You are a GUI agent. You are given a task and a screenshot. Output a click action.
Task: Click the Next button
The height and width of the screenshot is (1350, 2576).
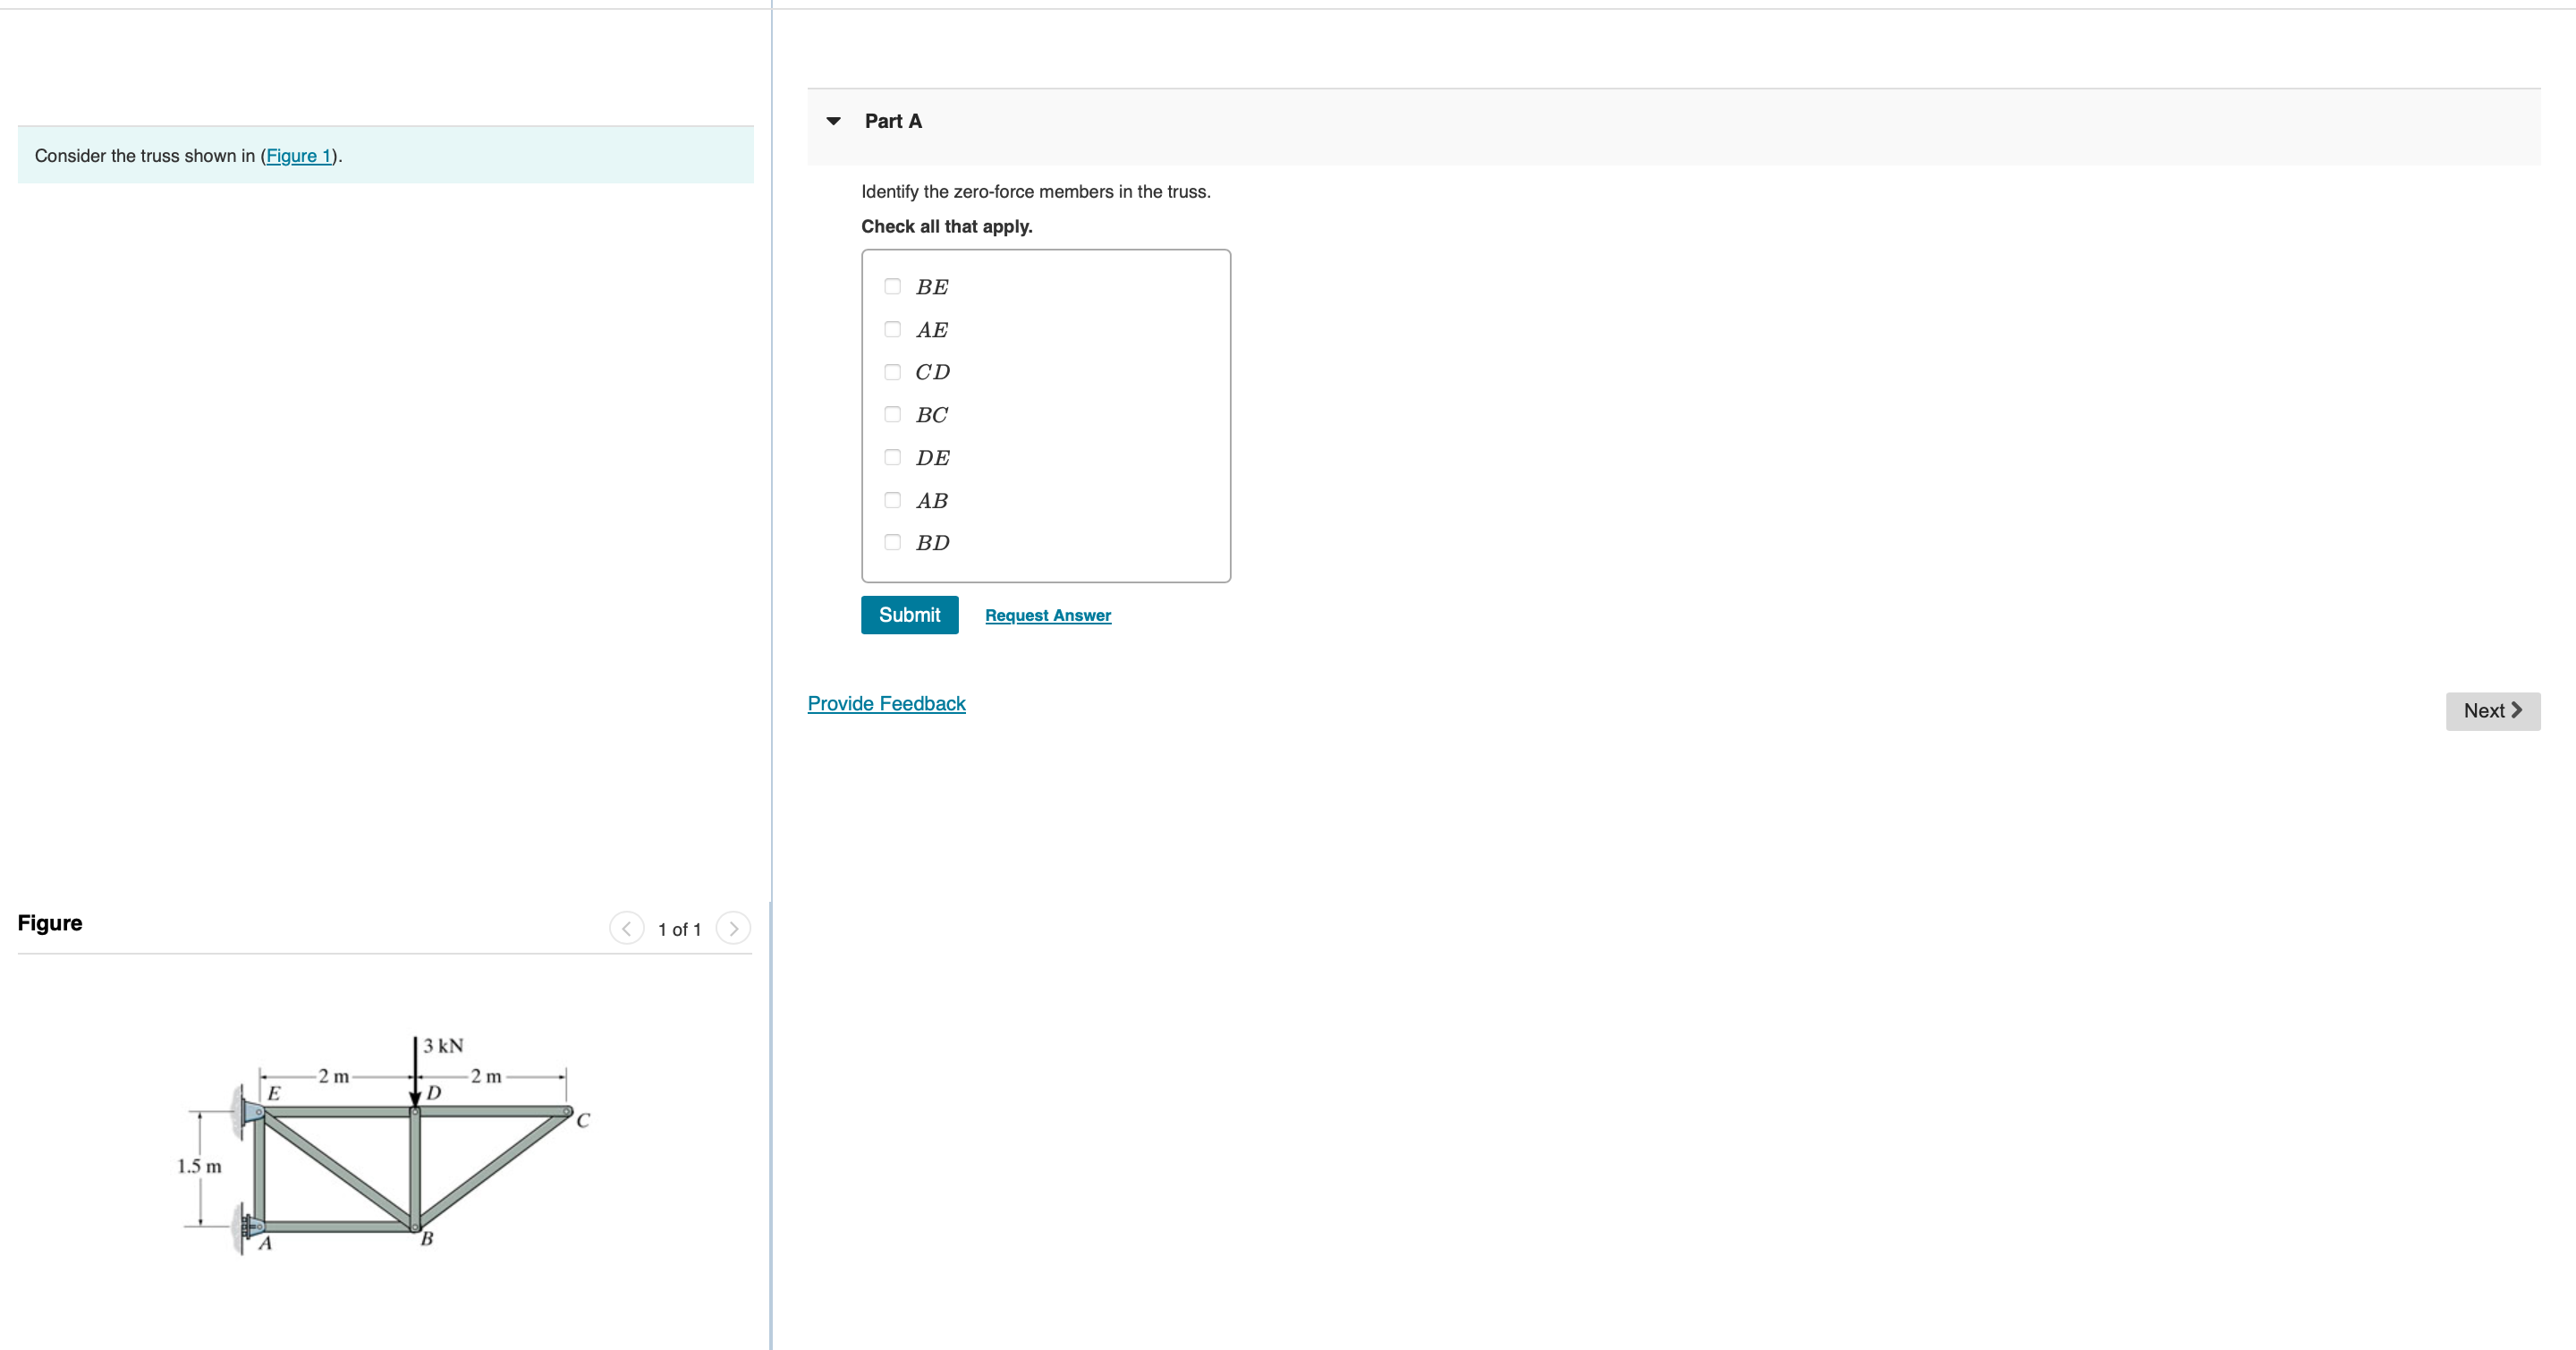click(2492, 711)
